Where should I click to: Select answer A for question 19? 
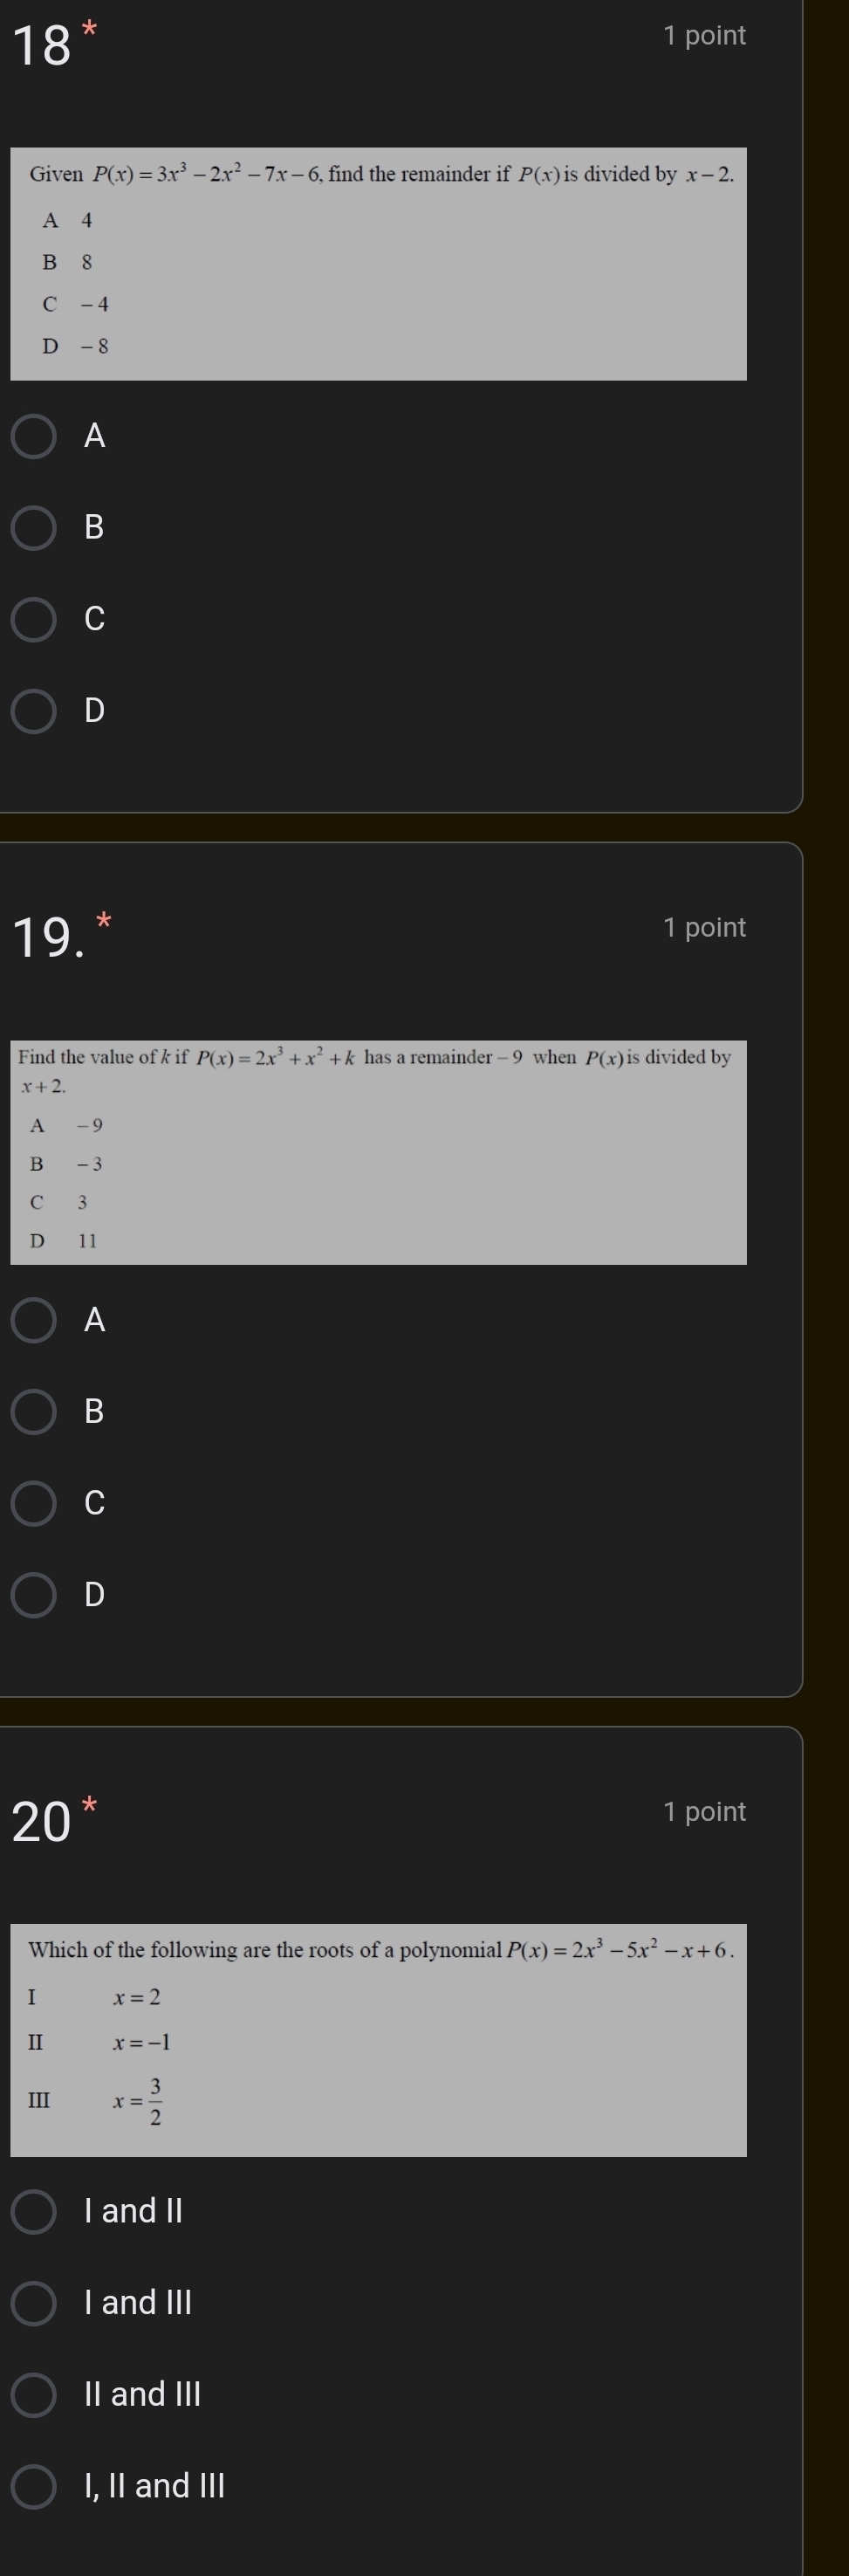click(x=34, y=1321)
